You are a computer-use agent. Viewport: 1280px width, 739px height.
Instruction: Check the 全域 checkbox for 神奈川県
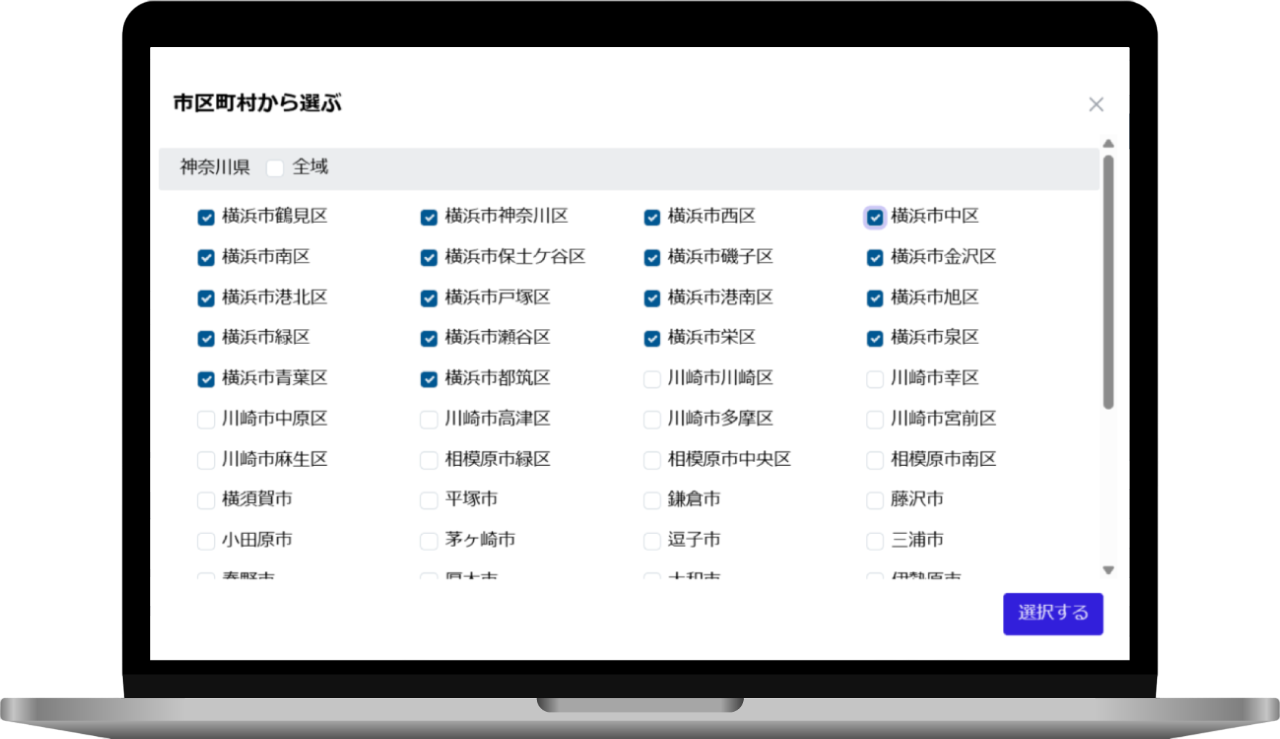[275, 168]
